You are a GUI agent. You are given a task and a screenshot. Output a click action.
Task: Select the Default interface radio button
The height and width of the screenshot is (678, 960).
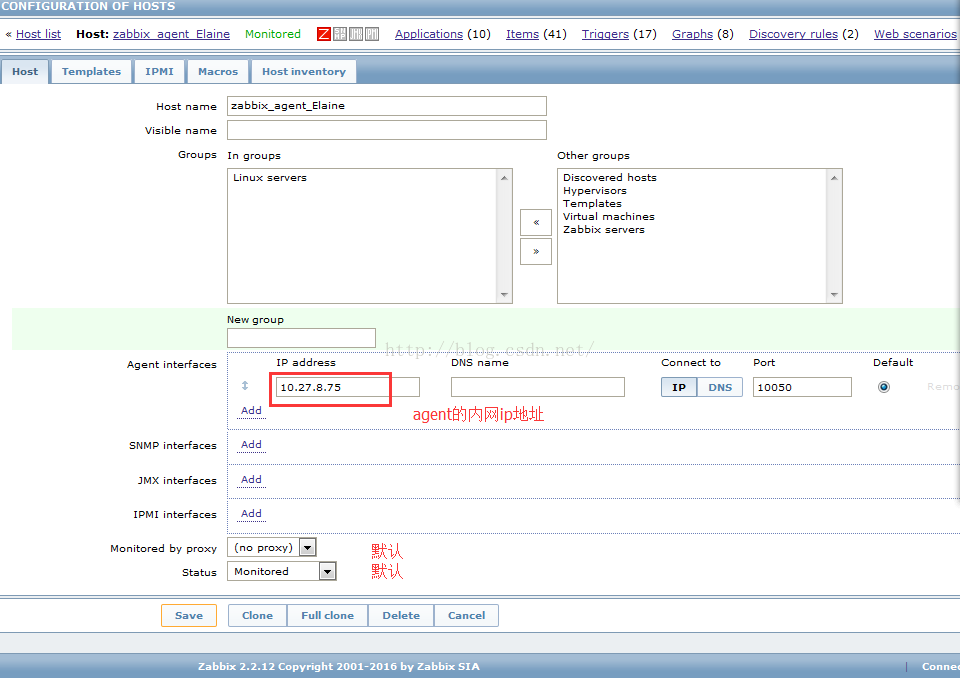(x=883, y=387)
